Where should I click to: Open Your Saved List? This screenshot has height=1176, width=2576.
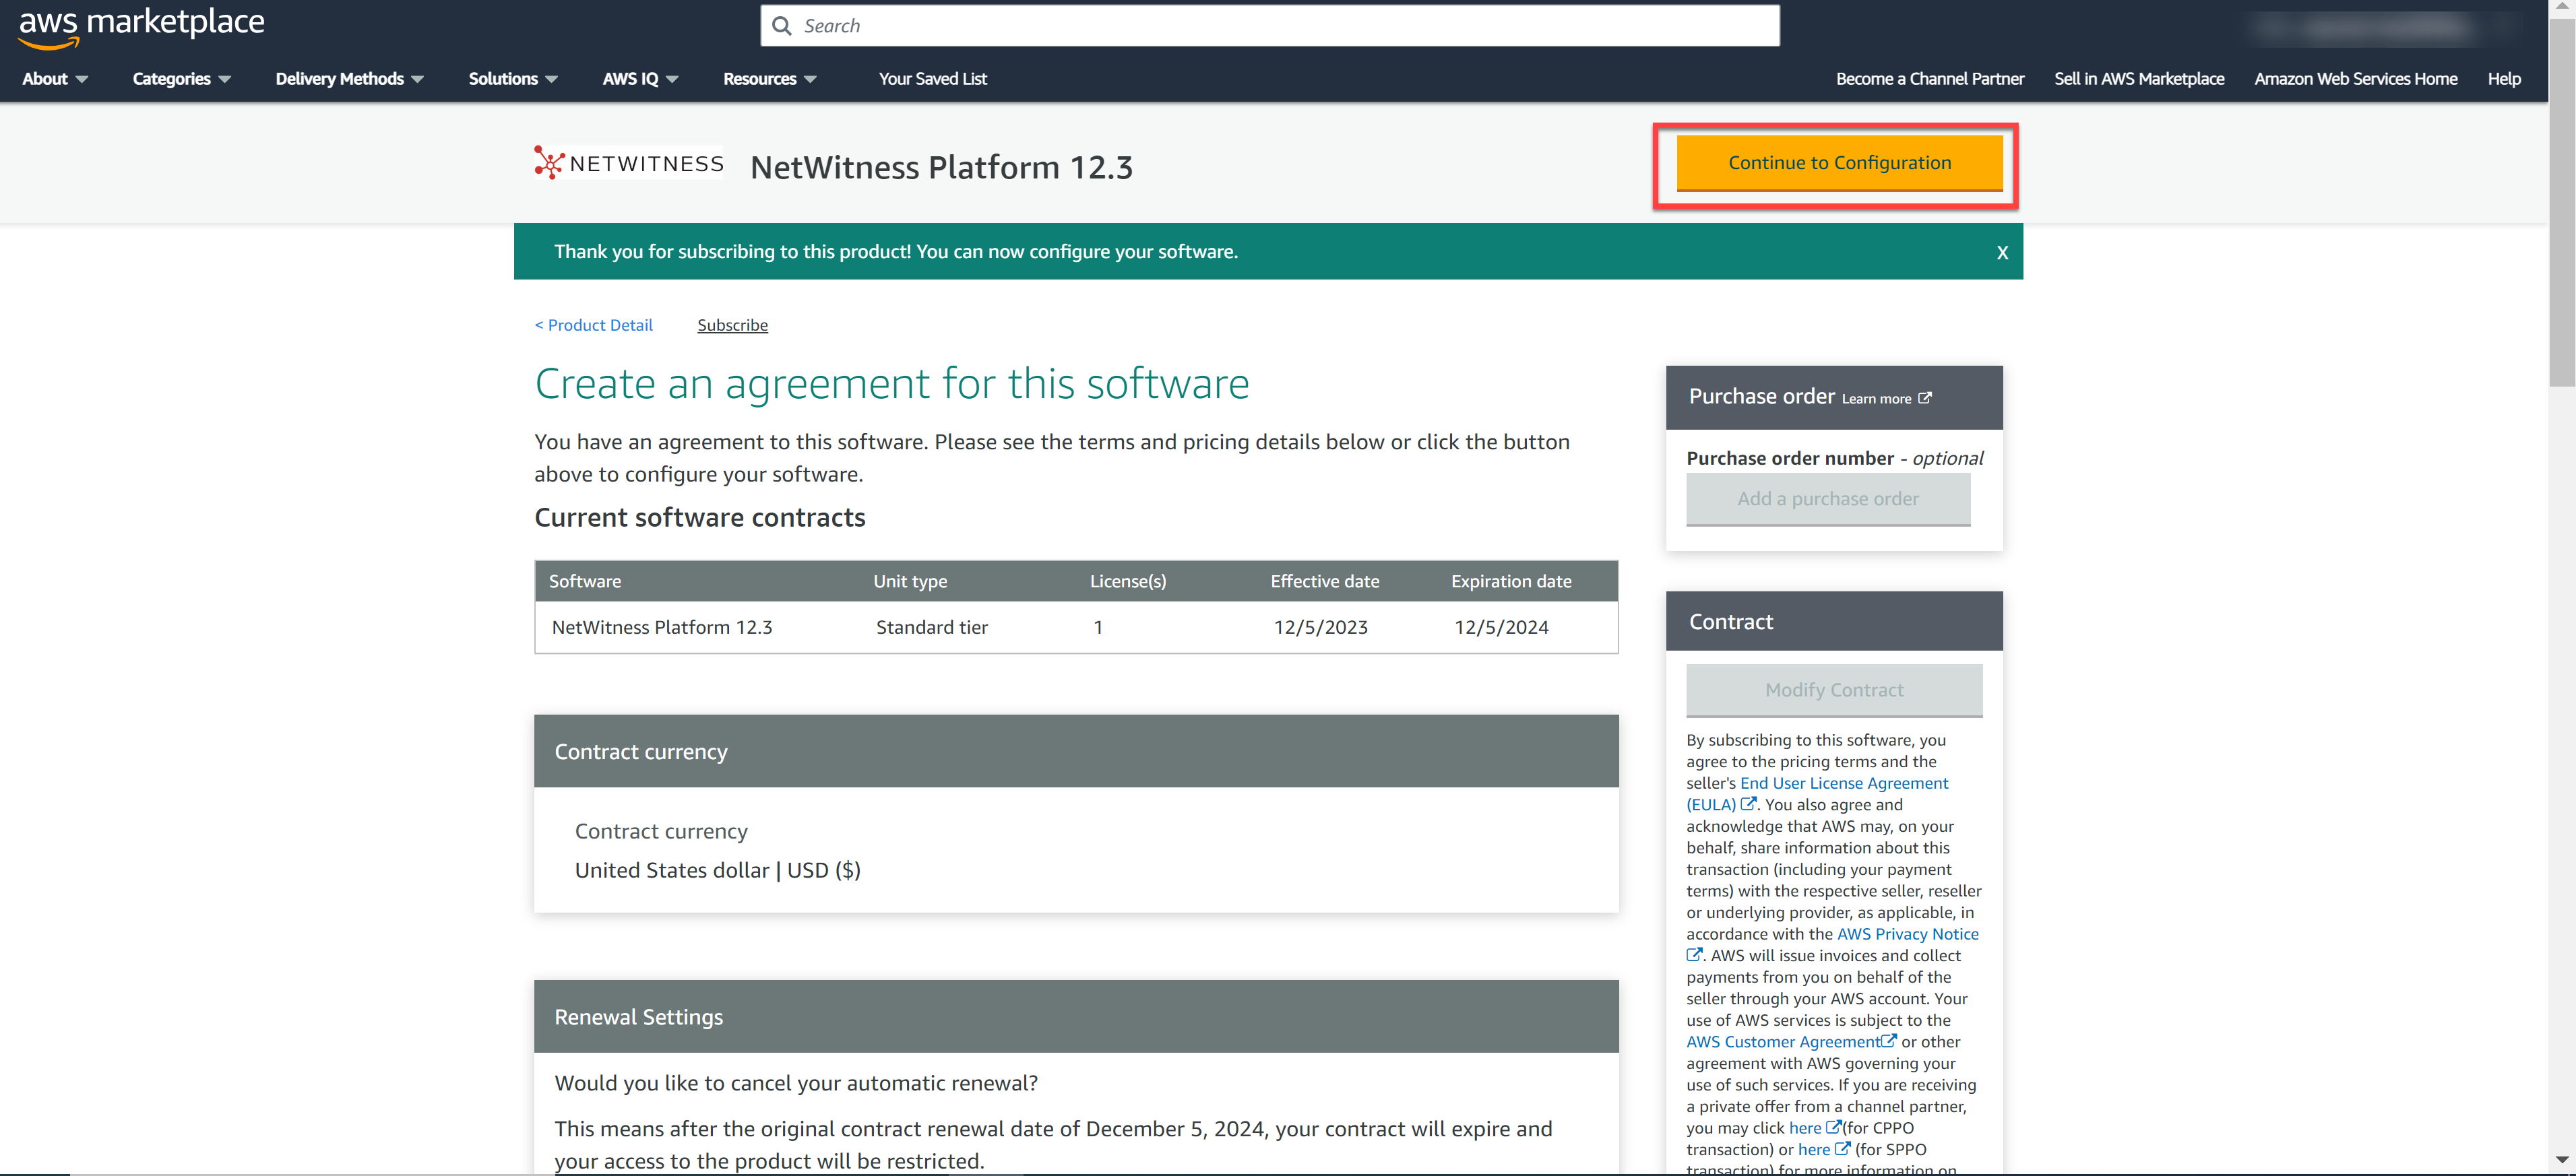pos(932,79)
